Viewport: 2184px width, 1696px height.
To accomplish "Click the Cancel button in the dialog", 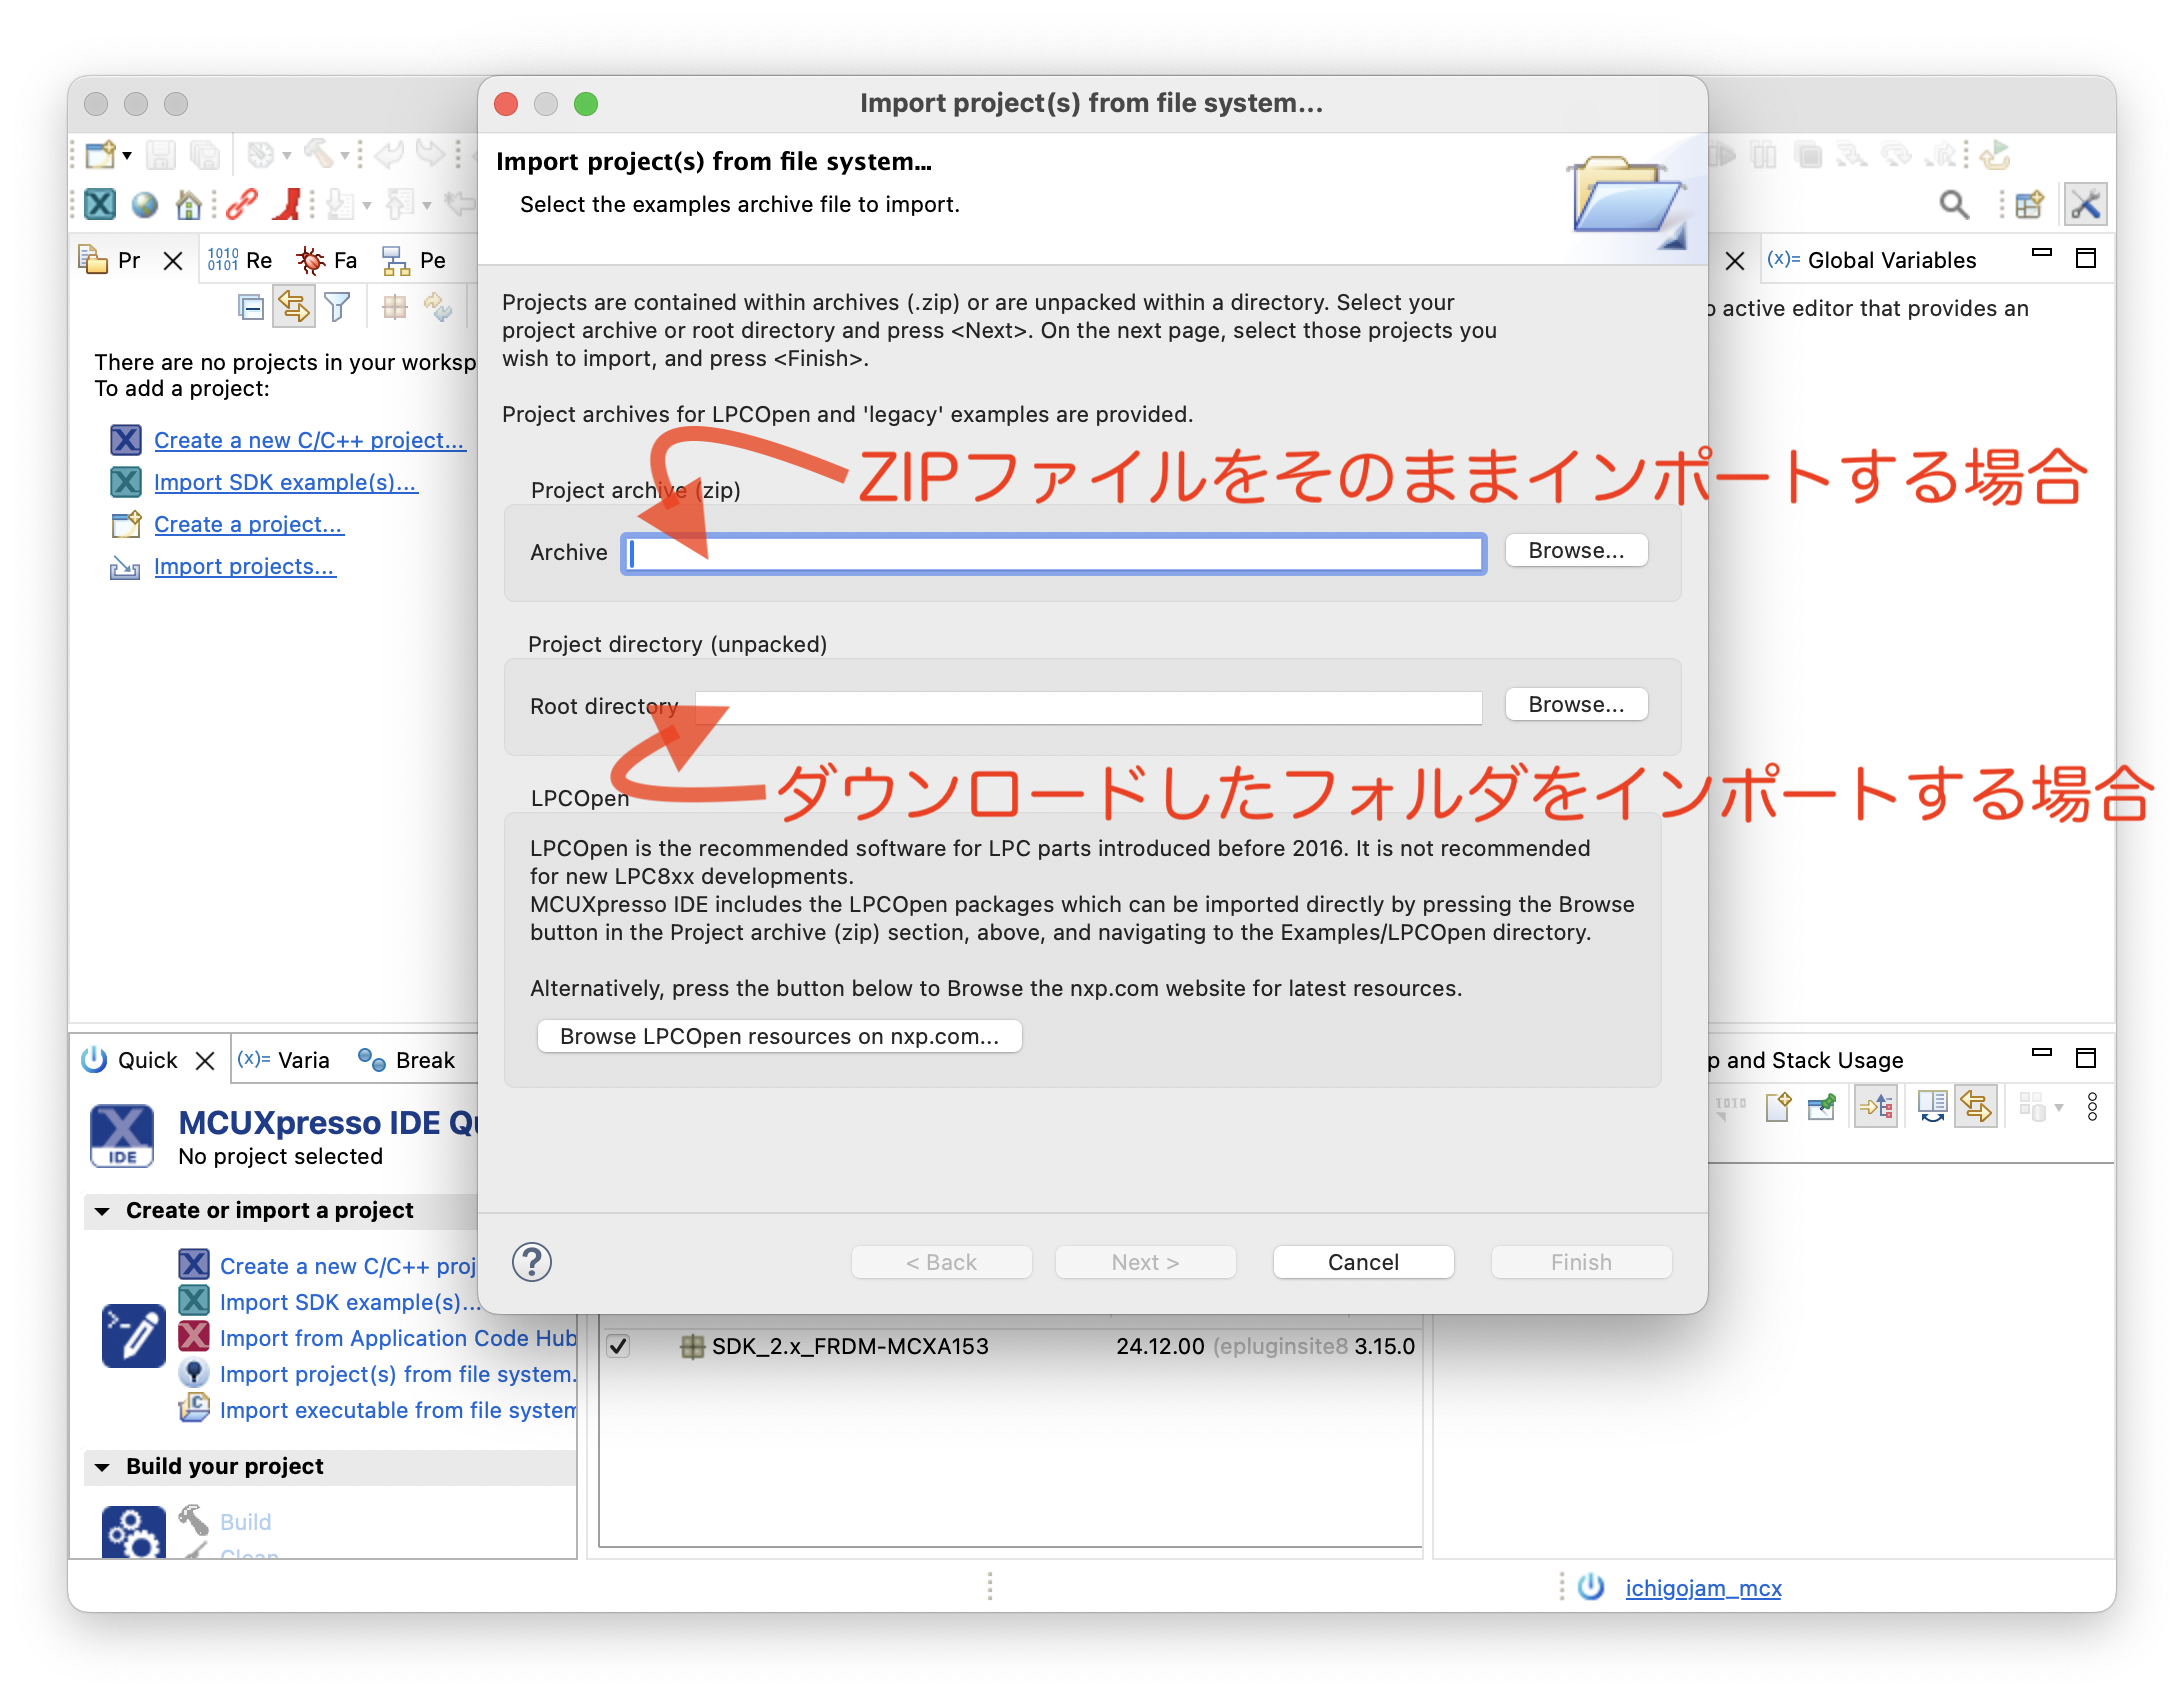I will pos(1363,1262).
